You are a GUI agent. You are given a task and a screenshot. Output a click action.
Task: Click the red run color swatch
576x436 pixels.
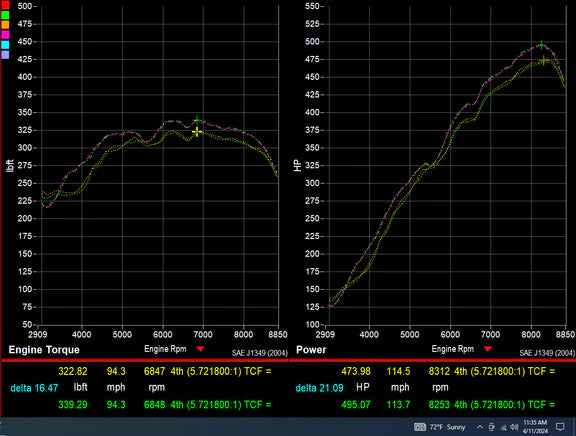tap(5, 5)
